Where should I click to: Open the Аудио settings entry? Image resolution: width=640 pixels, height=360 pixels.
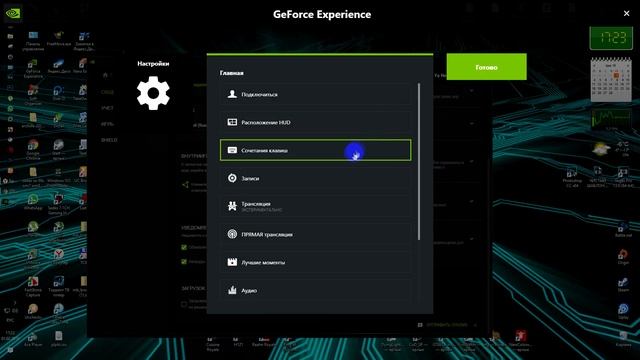[315, 290]
